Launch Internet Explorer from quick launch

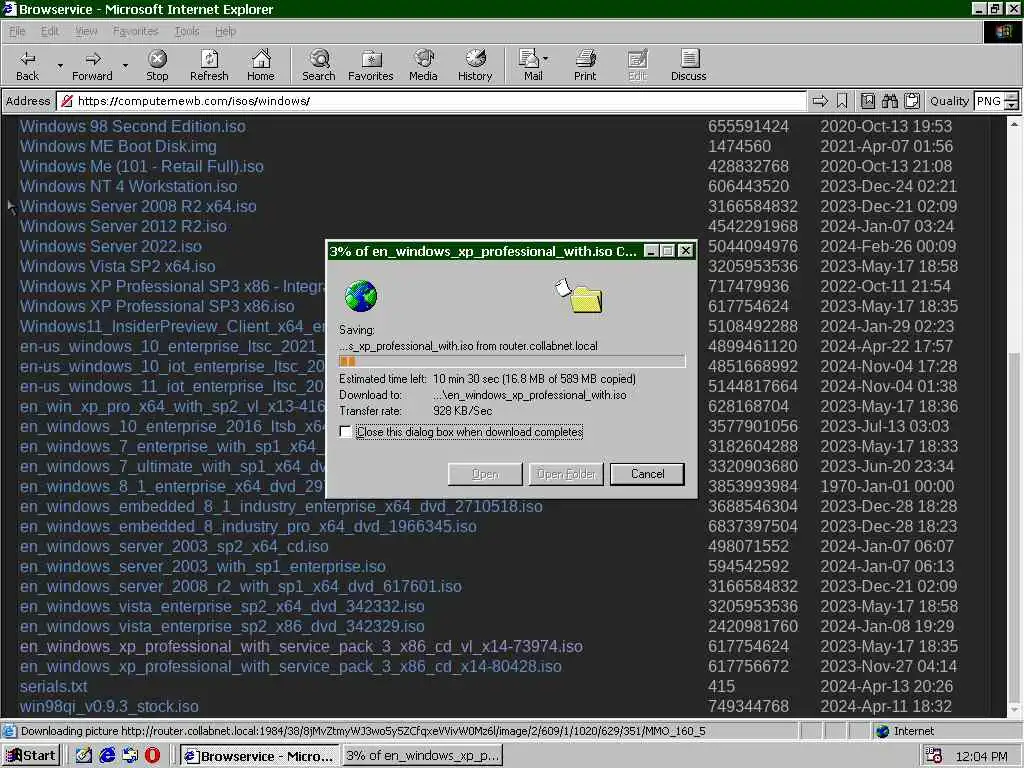(x=107, y=756)
